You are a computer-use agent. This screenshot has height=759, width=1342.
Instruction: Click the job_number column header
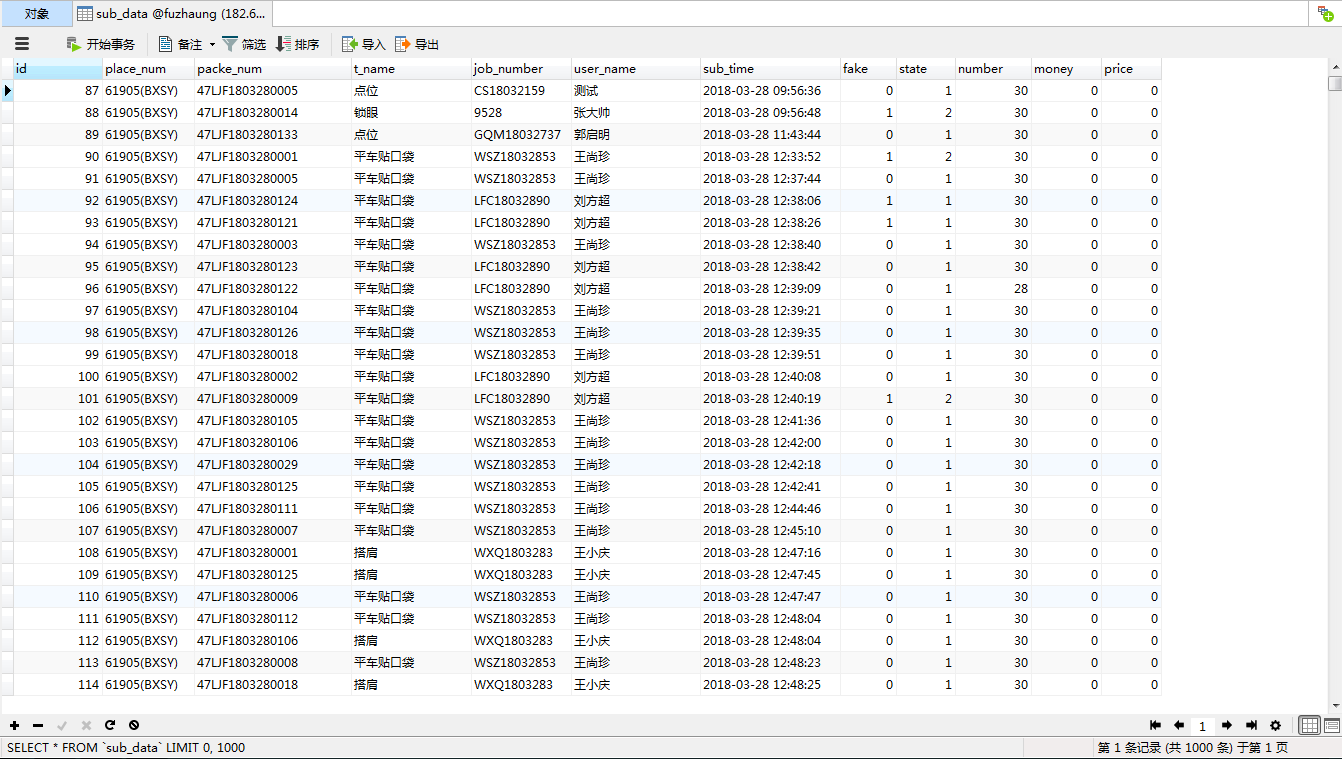tap(521, 69)
